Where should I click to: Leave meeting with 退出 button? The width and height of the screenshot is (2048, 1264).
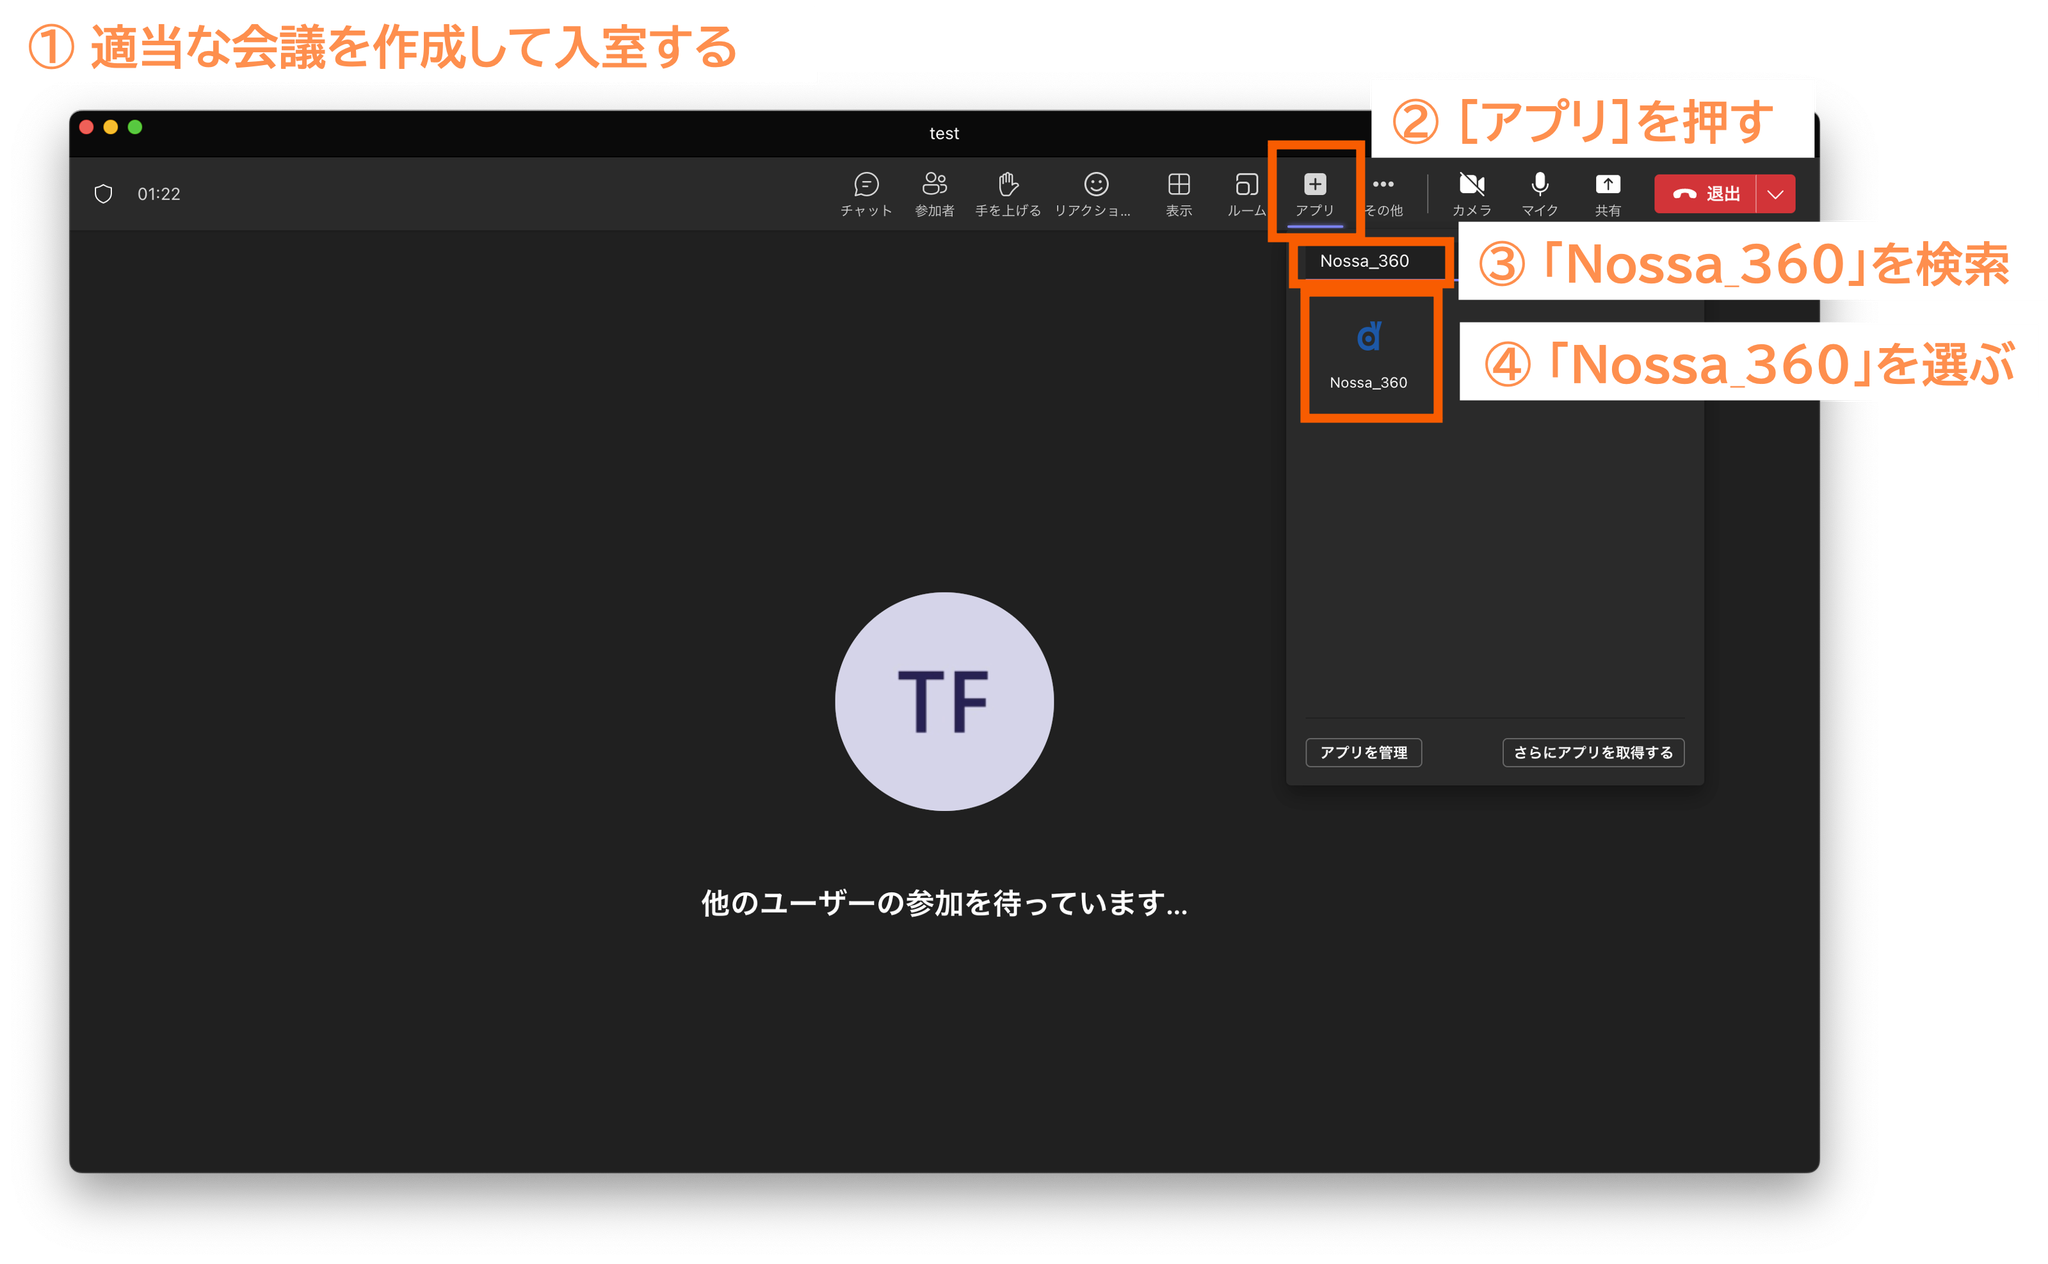1707,194
